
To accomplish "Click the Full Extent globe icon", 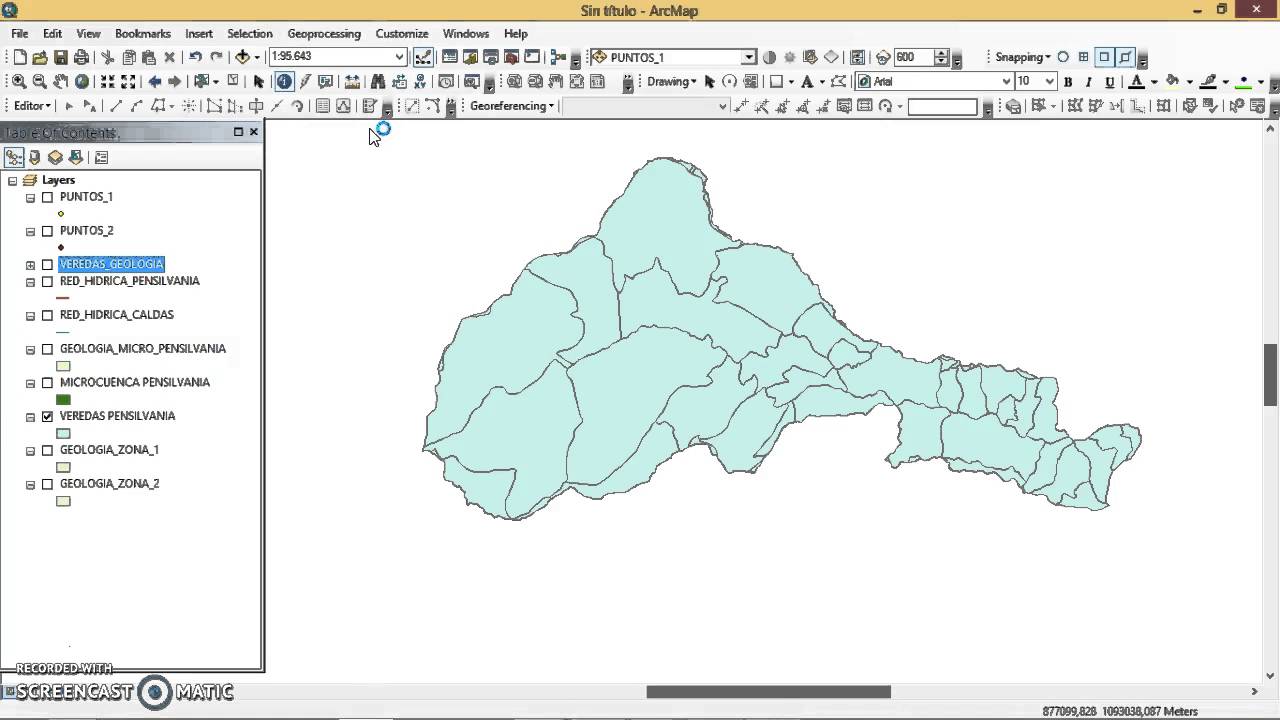I will click(x=82, y=81).
